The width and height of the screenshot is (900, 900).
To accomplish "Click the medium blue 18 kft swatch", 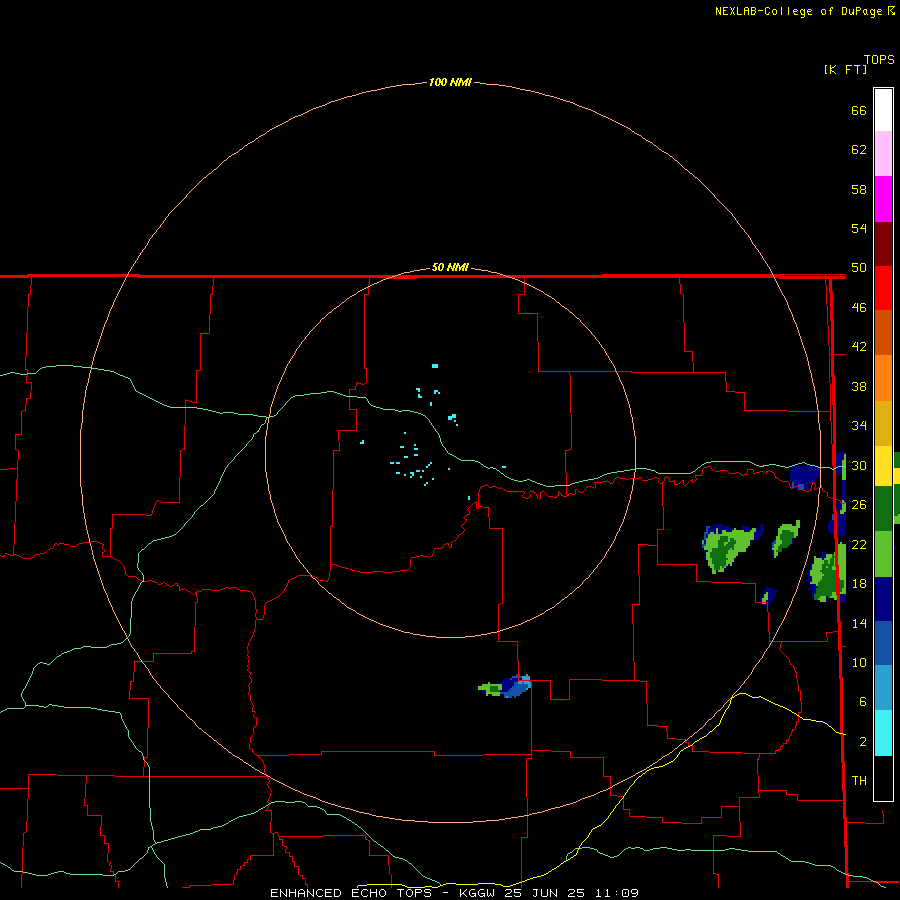I will pos(883,643).
